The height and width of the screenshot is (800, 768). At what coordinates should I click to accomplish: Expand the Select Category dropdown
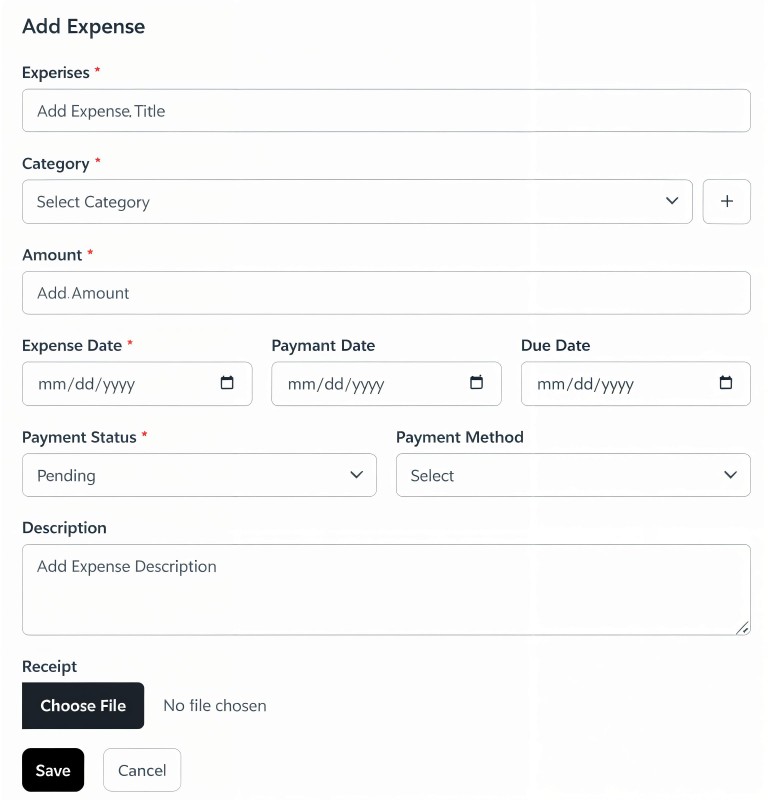[356, 202]
